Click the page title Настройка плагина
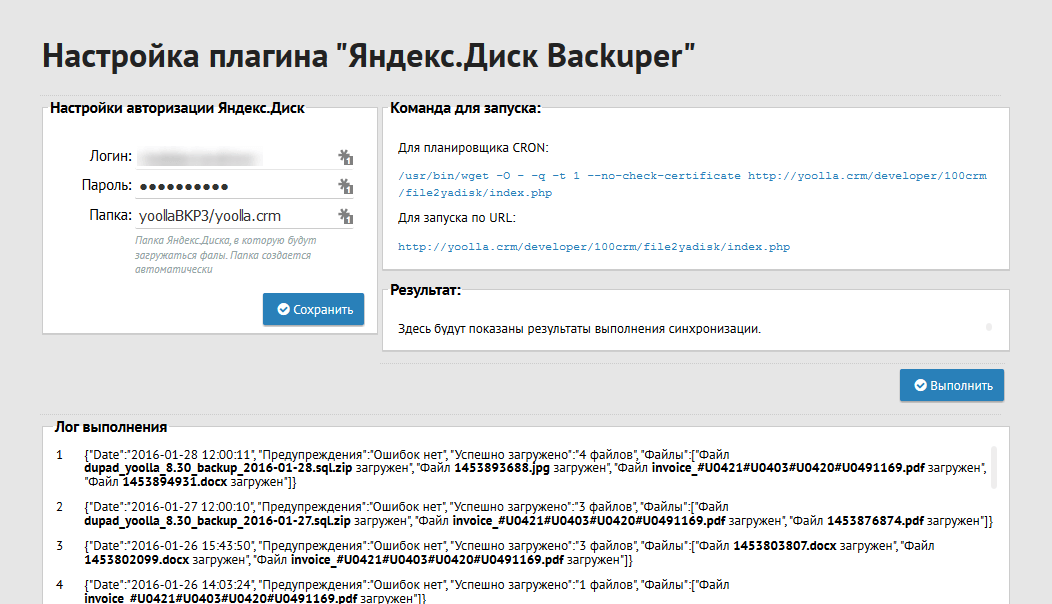Image resolution: width=1052 pixels, height=604 pixels. 368,56
